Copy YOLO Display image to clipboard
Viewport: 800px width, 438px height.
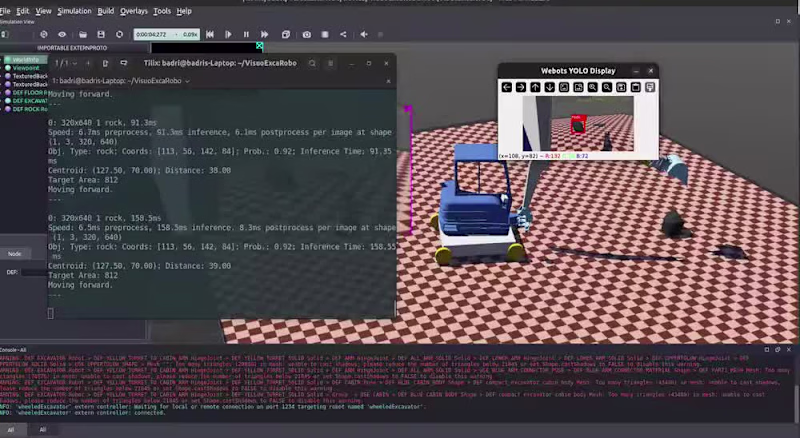[636, 87]
